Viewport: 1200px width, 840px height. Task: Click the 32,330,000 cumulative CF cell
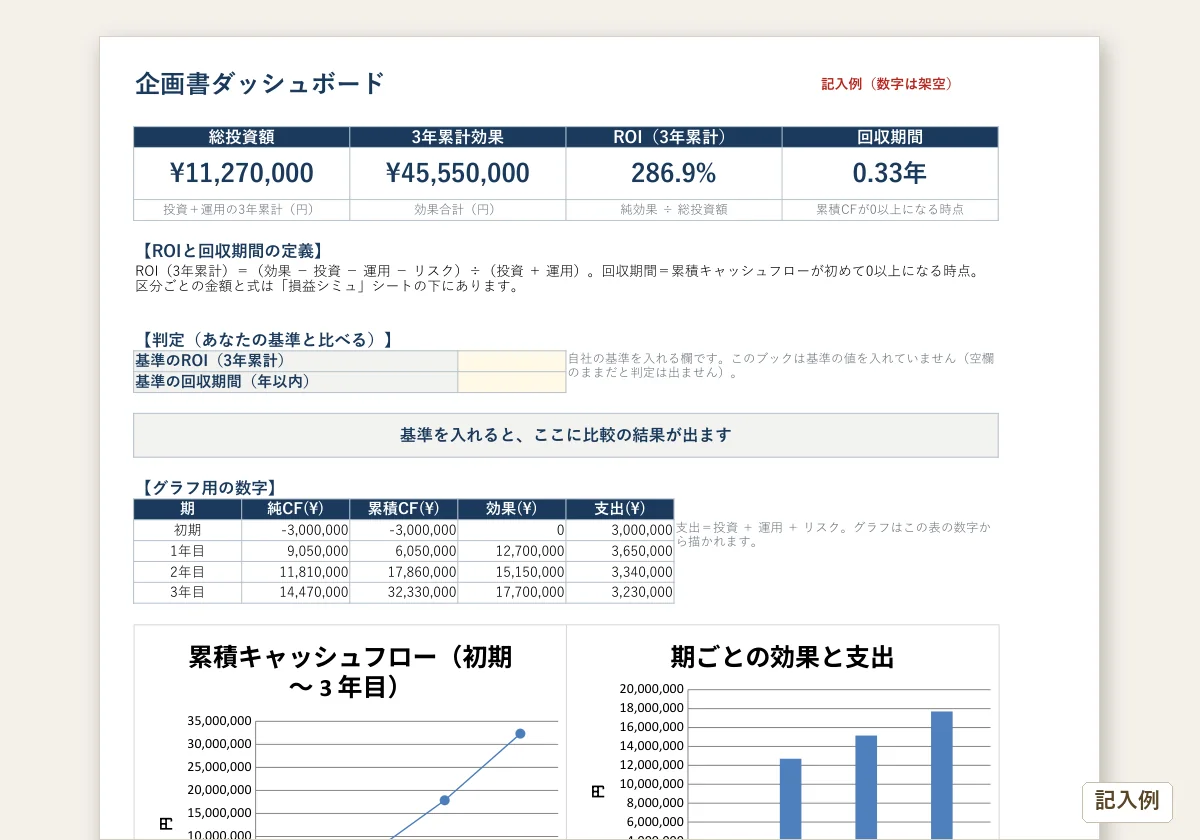click(x=404, y=593)
